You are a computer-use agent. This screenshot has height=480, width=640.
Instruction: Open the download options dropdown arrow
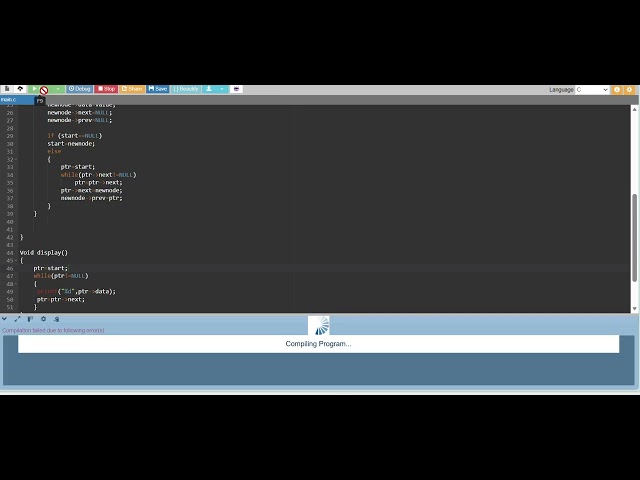(222, 89)
